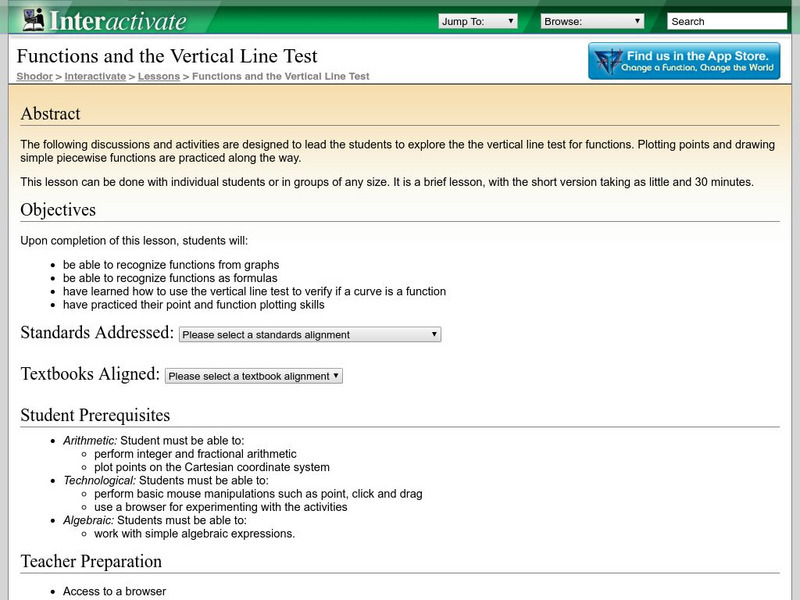Click 'be able to recognize functions from graphs'
The image size is (800, 600).
[x=171, y=265]
